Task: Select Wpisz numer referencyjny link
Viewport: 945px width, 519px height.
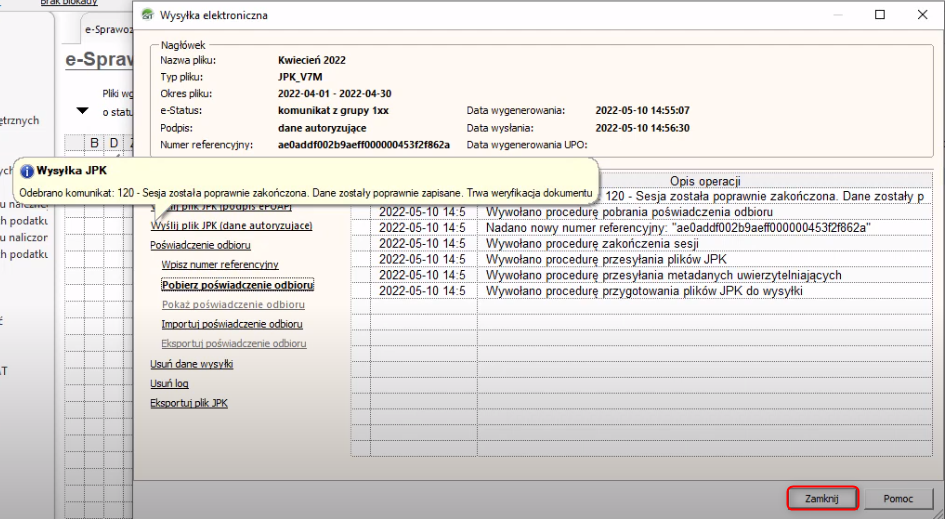Action: [x=220, y=264]
